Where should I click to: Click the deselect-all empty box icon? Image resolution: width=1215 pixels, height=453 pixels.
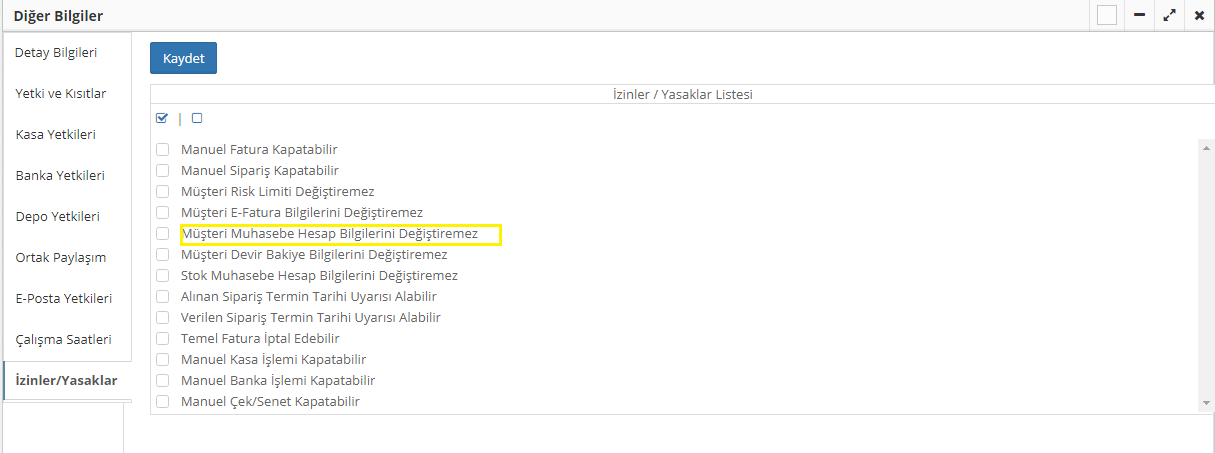point(197,118)
